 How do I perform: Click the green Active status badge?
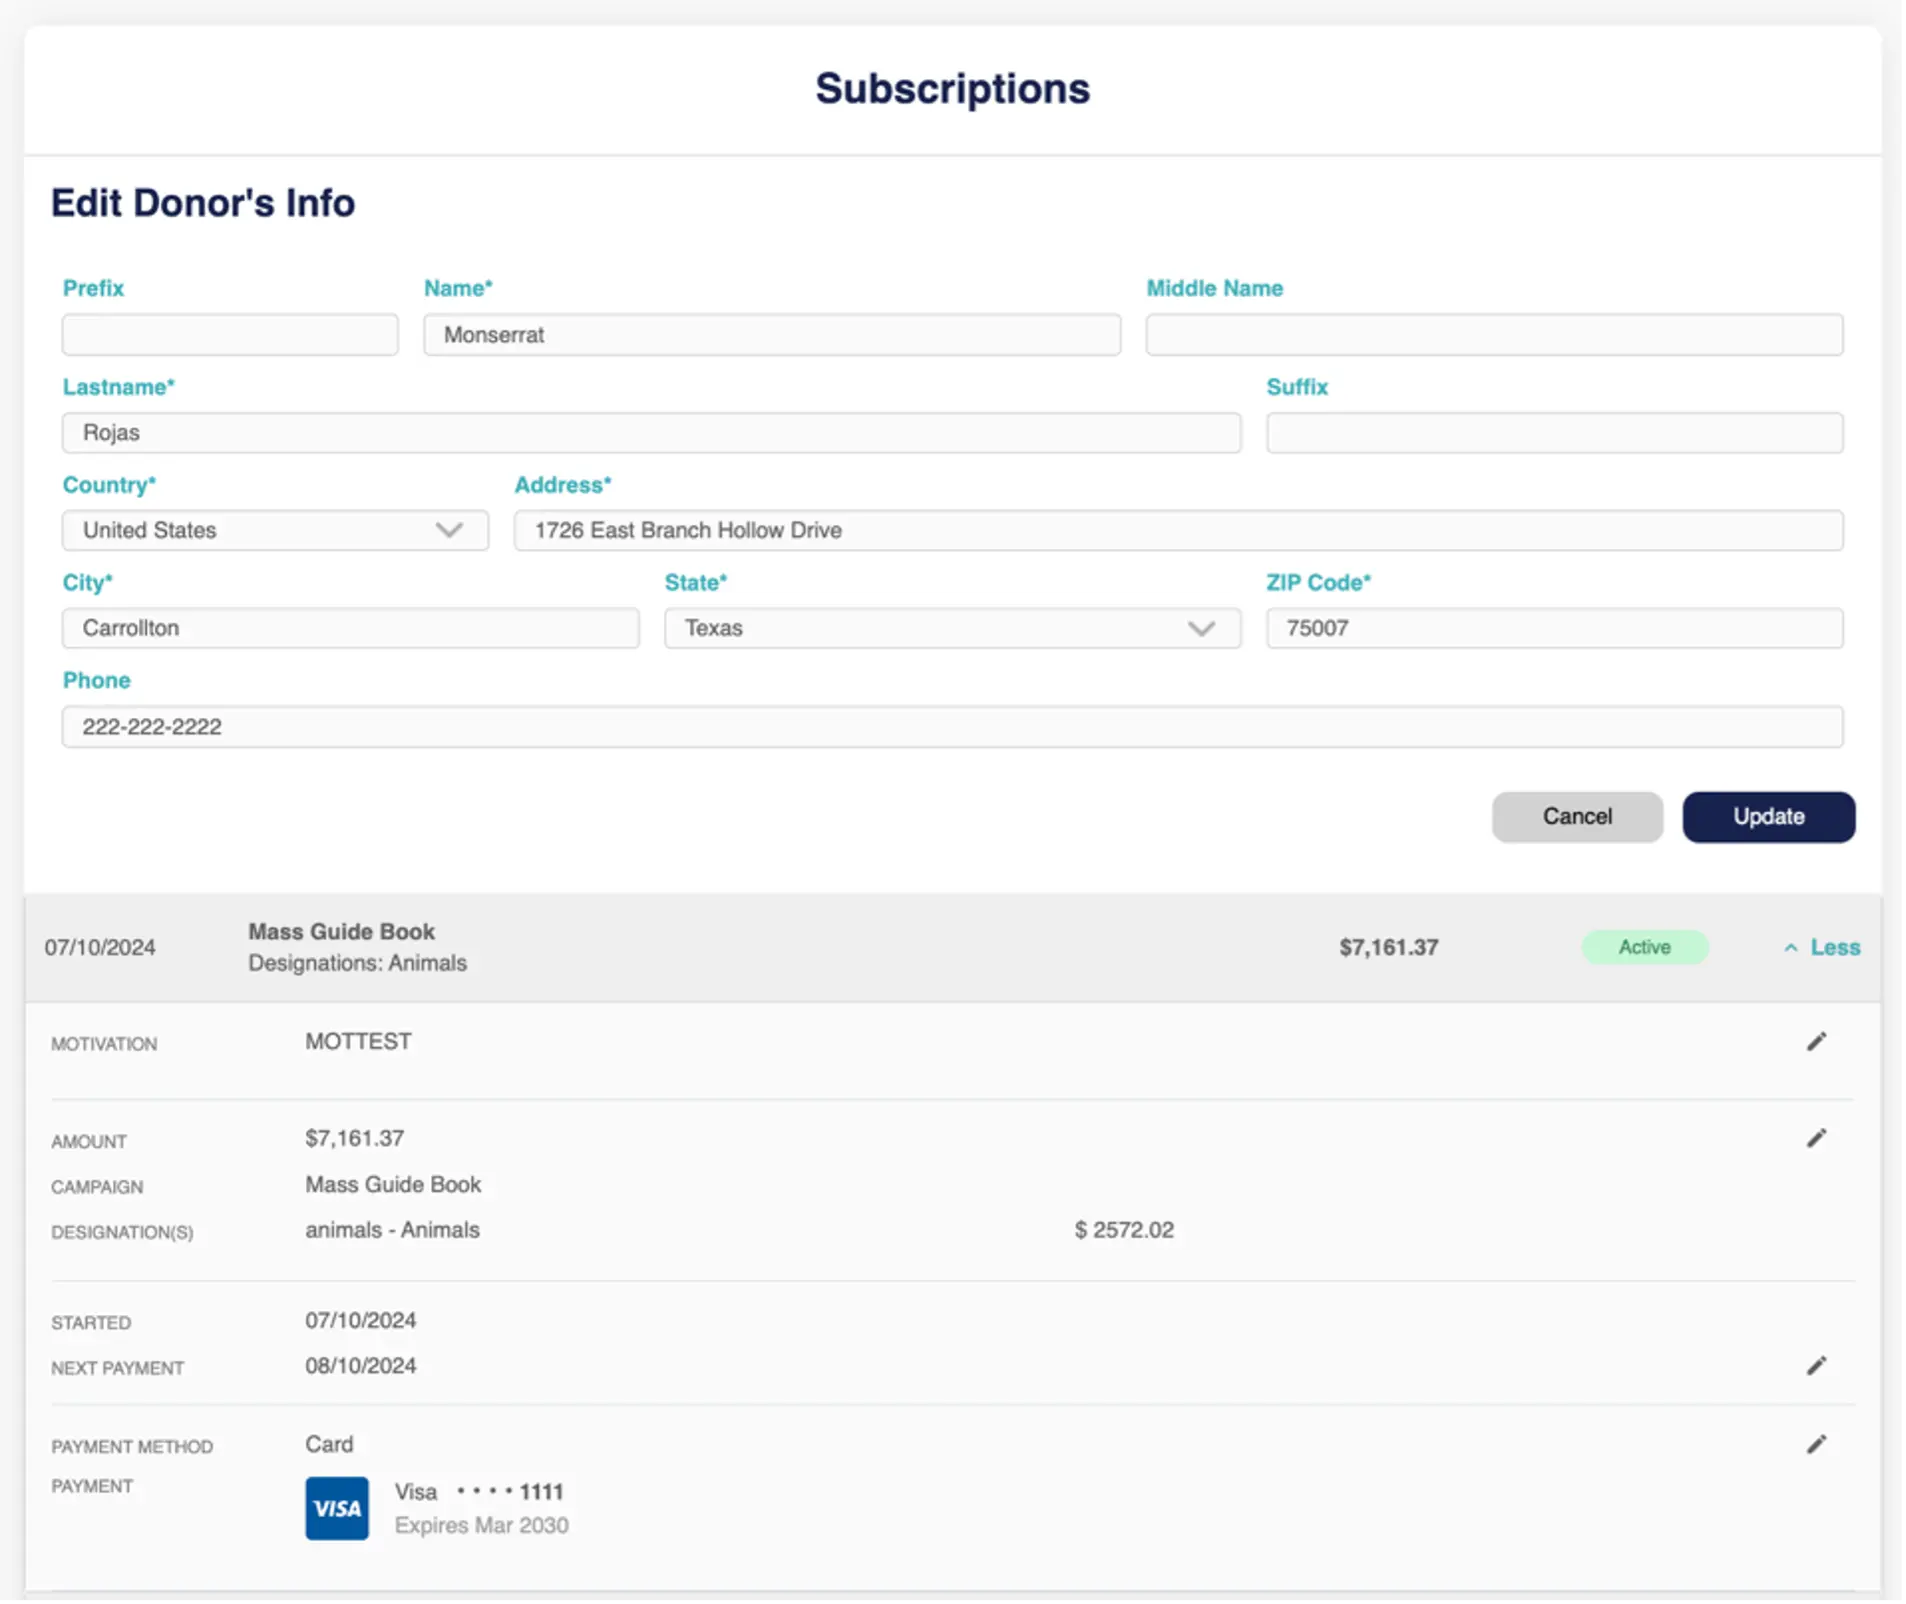click(x=1644, y=947)
